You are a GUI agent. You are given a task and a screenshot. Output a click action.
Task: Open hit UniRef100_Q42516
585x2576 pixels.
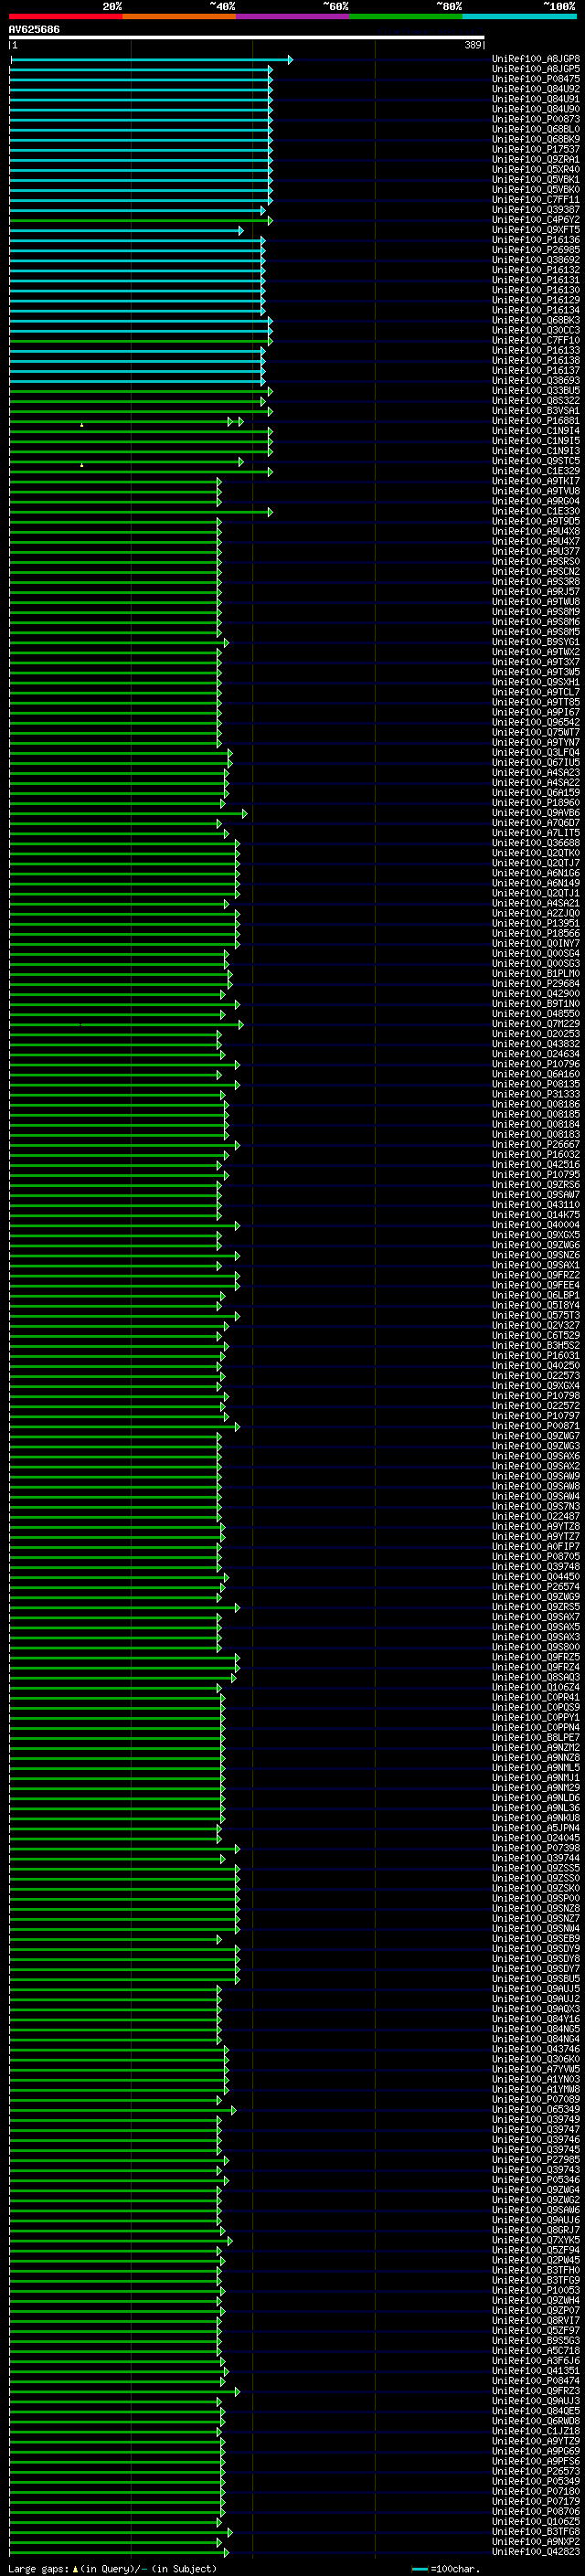coord(536,1164)
